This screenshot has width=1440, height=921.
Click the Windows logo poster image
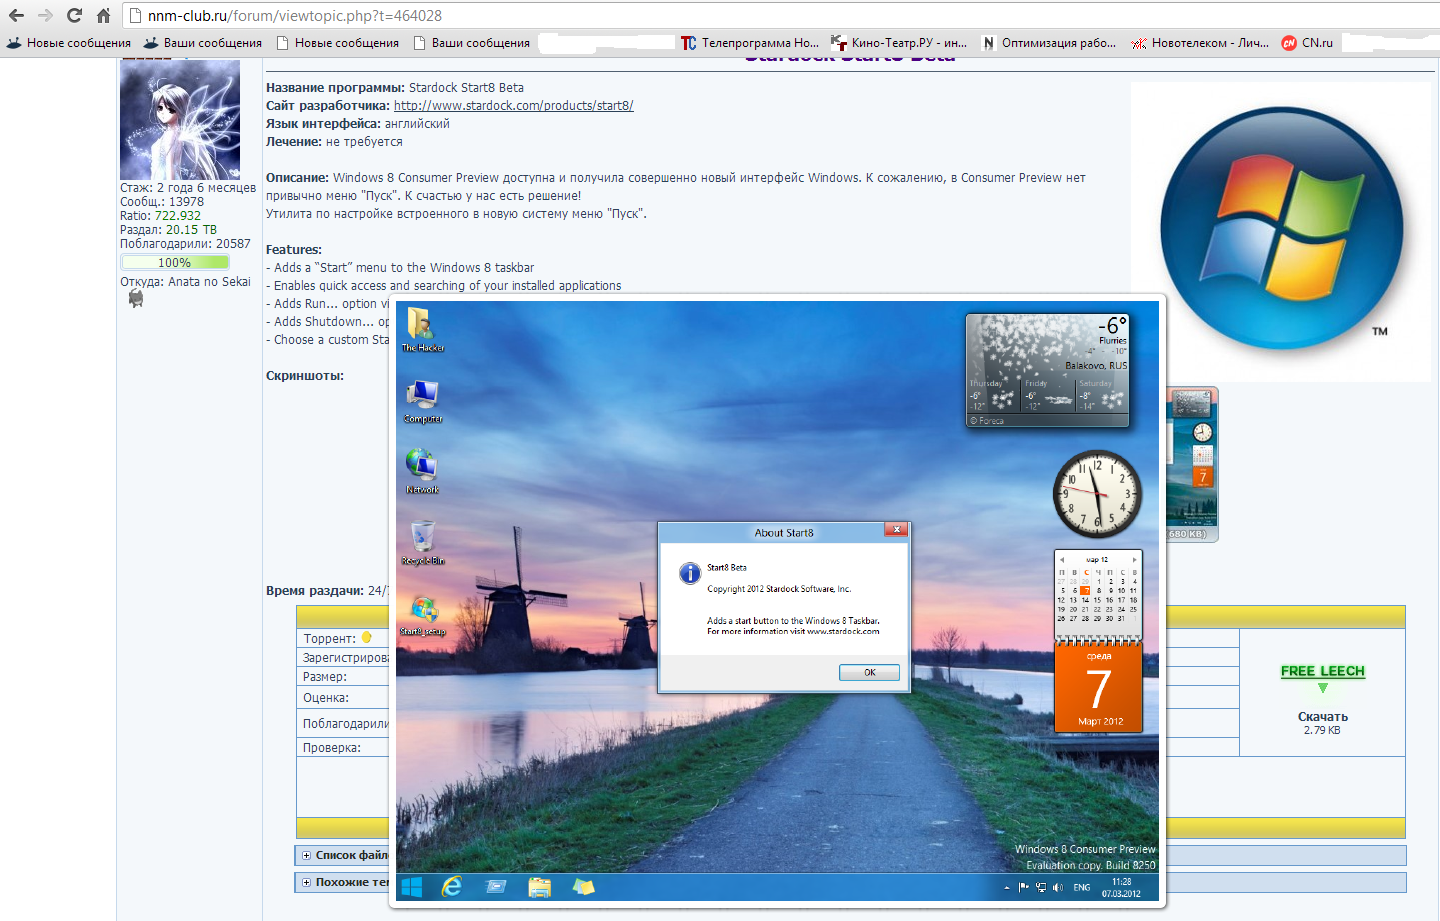coord(1280,231)
